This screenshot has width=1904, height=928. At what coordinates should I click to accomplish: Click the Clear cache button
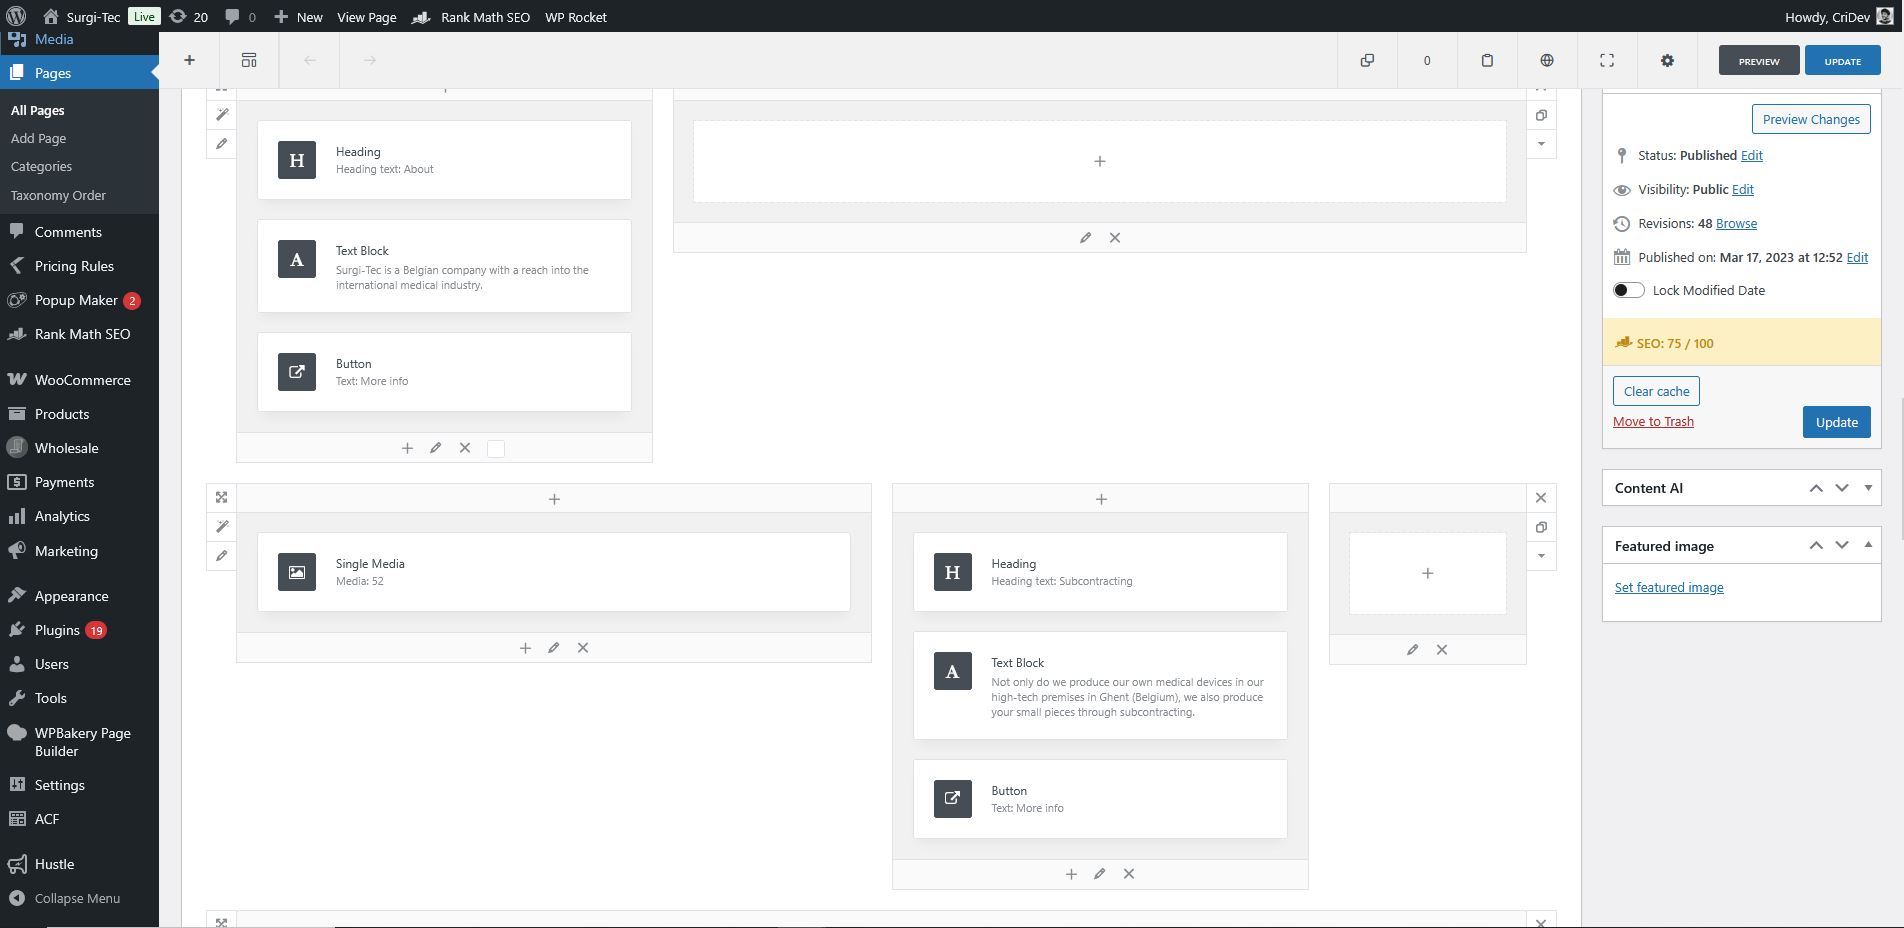1656,391
